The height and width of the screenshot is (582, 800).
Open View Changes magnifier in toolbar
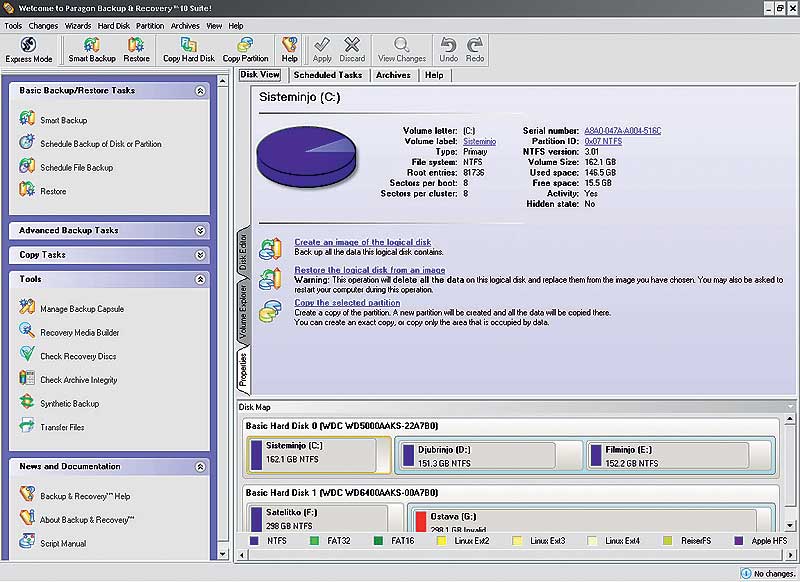coord(402,49)
